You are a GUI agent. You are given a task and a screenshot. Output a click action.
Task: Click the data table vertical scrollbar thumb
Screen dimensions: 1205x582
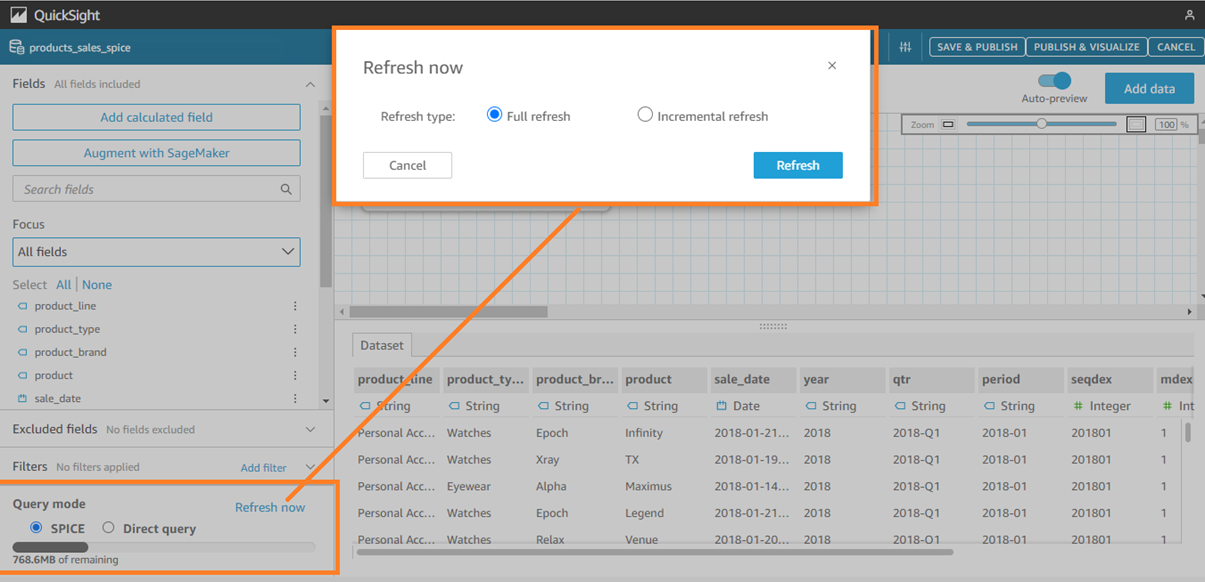click(1188, 431)
